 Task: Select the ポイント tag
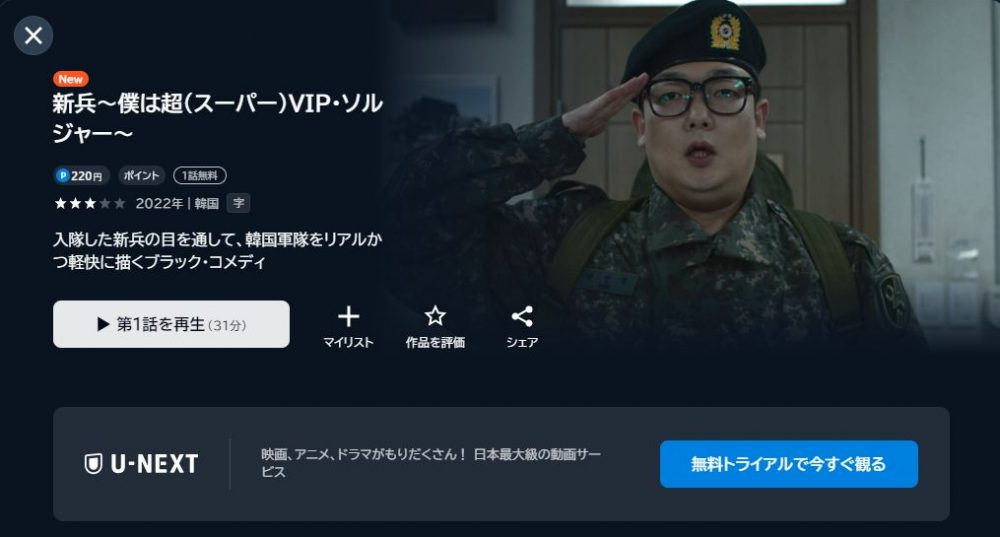coord(141,175)
